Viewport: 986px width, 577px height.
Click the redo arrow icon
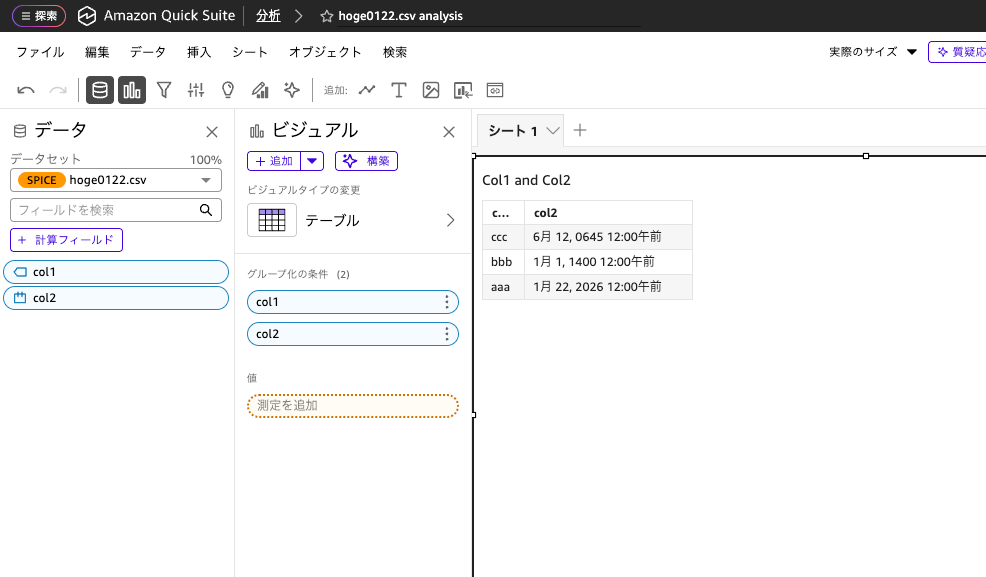pyautogui.click(x=57, y=89)
